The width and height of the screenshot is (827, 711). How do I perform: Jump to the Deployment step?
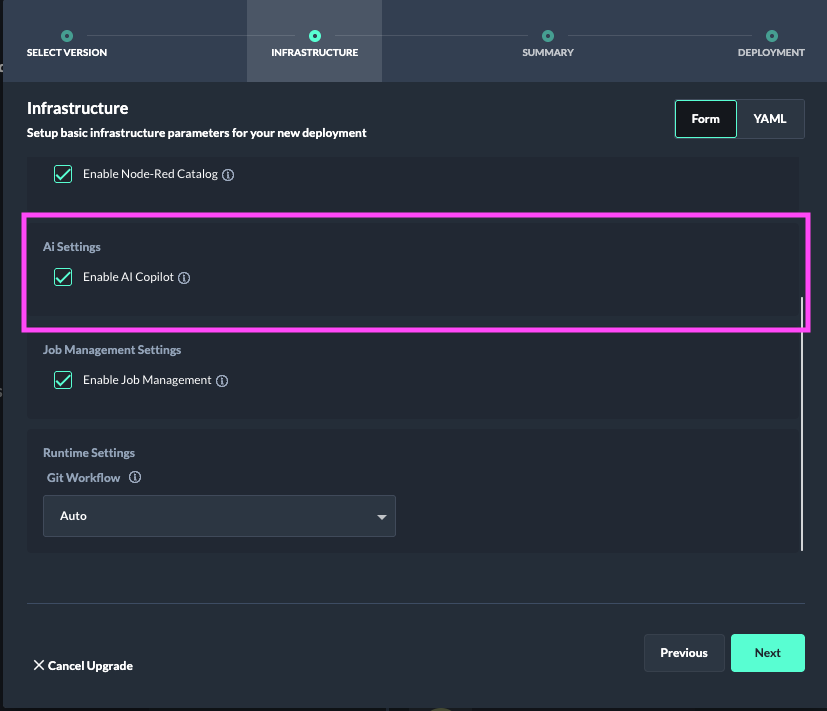771,53
